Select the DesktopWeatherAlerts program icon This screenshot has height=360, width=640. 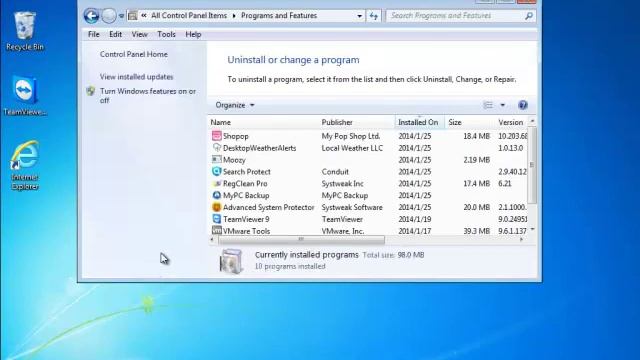pos(216,148)
